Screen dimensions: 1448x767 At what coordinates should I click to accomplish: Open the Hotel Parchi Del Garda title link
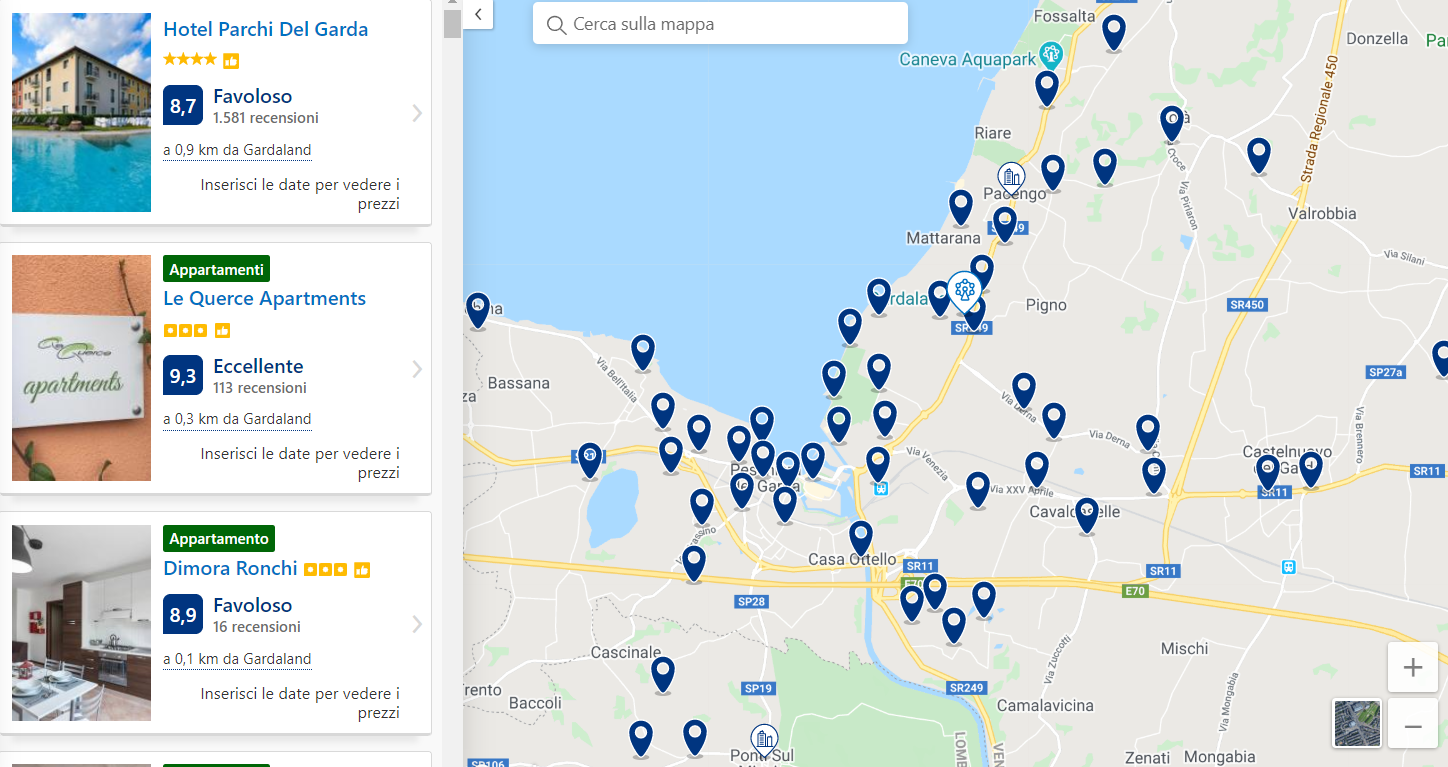[265, 29]
